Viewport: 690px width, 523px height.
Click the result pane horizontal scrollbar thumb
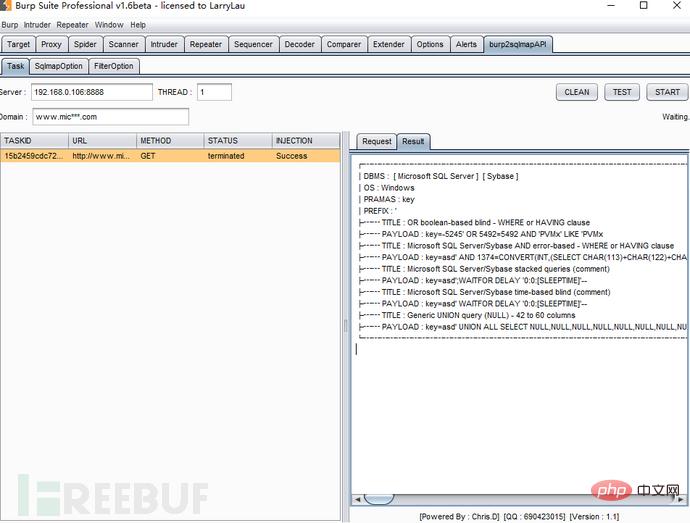378,499
